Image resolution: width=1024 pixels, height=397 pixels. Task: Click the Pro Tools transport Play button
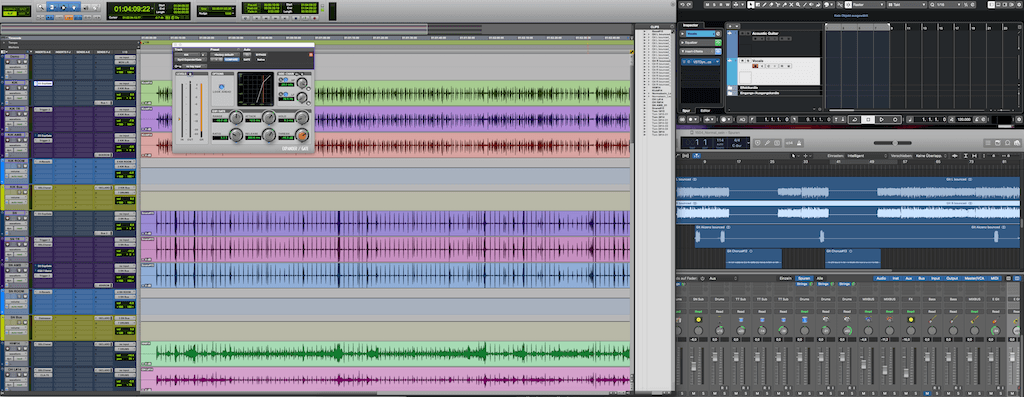coord(305,18)
